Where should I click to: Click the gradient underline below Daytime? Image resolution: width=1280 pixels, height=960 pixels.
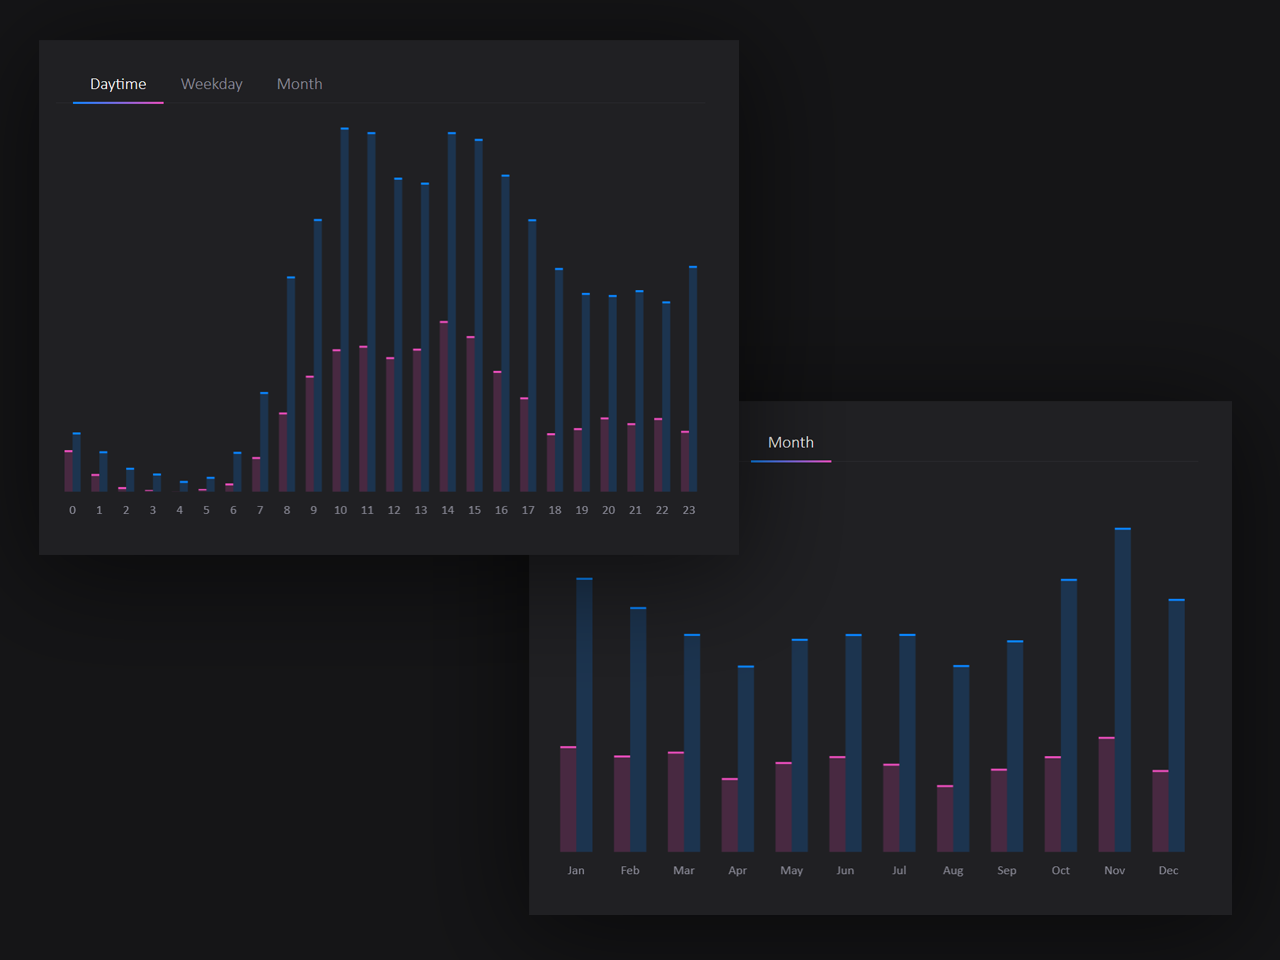tap(117, 103)
